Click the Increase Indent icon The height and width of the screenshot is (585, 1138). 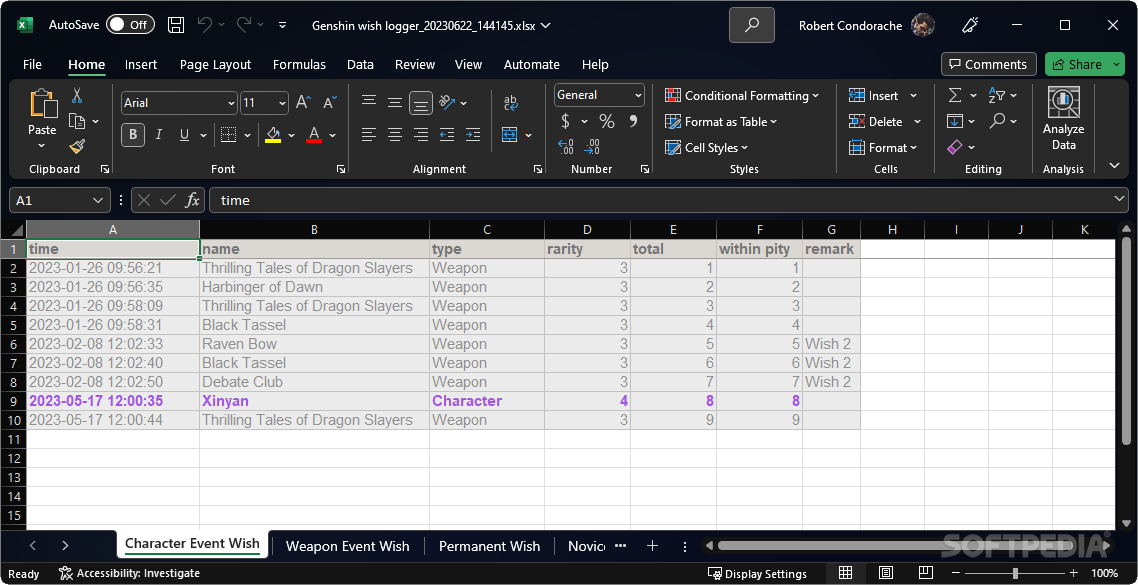pos(472,134)
